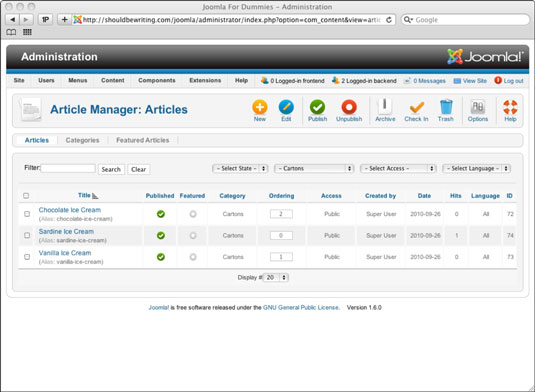Open the Help menu in the menu bar
535x392 pixels.
(241, 81)
